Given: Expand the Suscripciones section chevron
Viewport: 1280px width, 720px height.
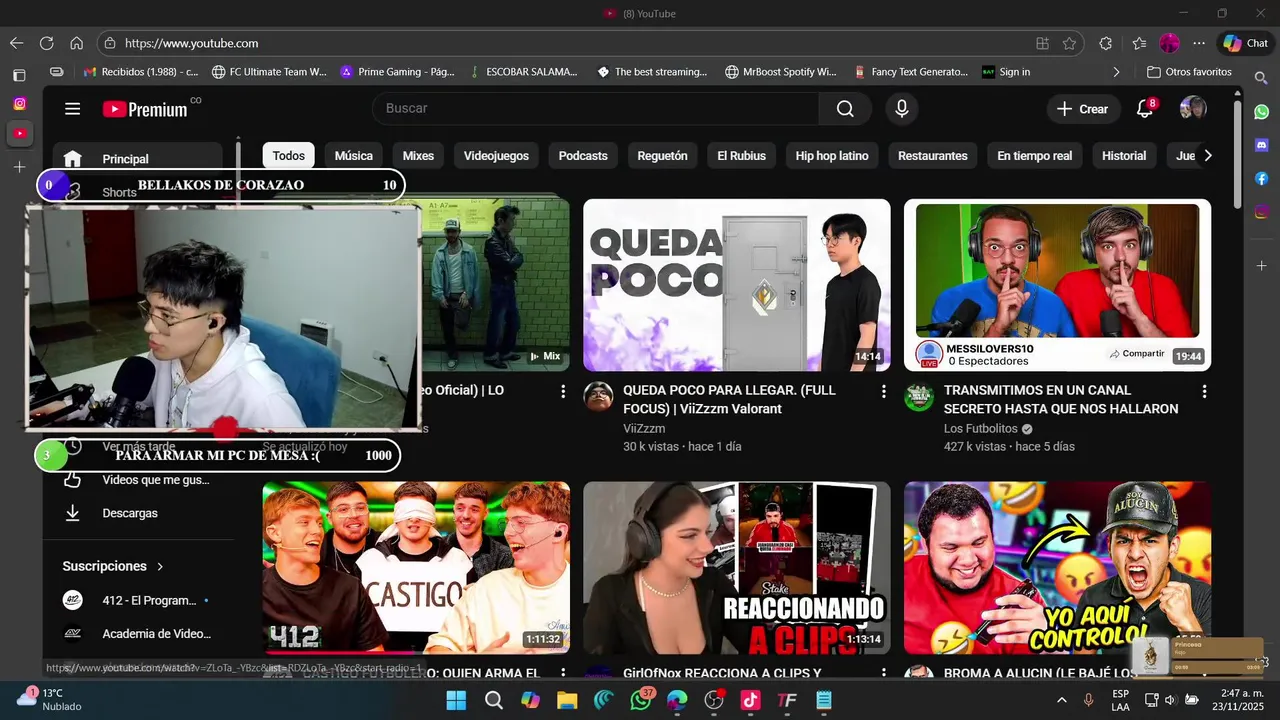Looking at the screenshot, I should point(159,566).
